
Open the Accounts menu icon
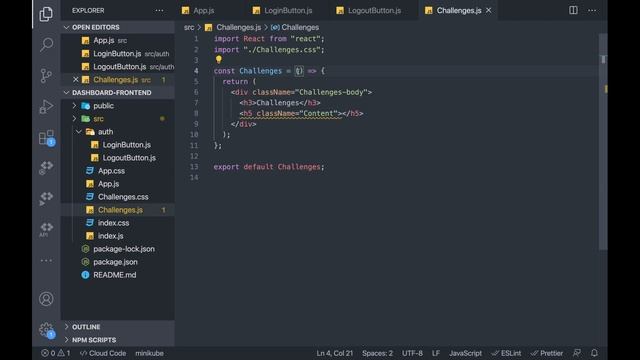coord(46,299)
